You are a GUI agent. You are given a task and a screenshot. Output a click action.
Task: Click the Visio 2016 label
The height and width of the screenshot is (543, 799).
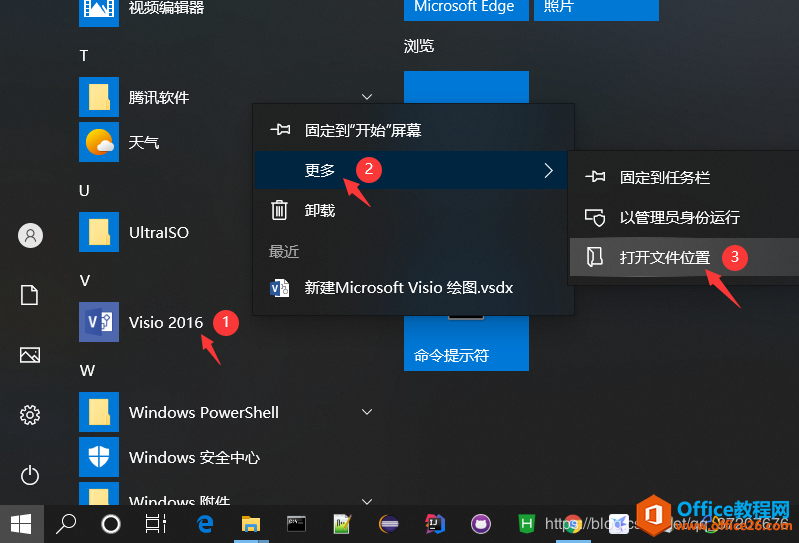(x=166, y=322)
